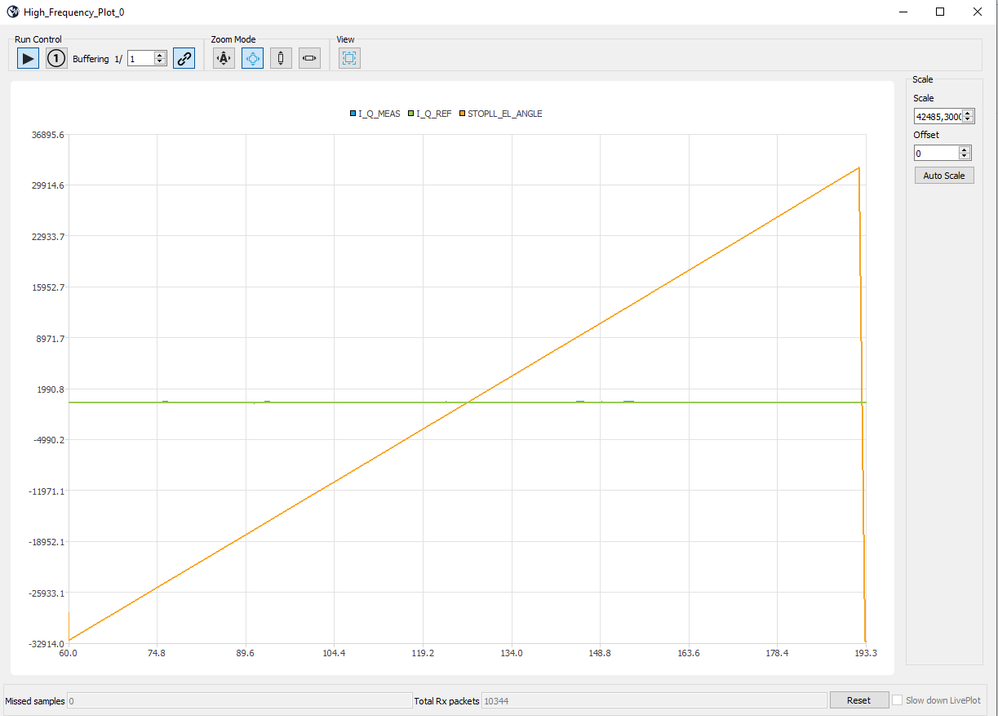Click the Missed samples value field

tap(239, 701)
